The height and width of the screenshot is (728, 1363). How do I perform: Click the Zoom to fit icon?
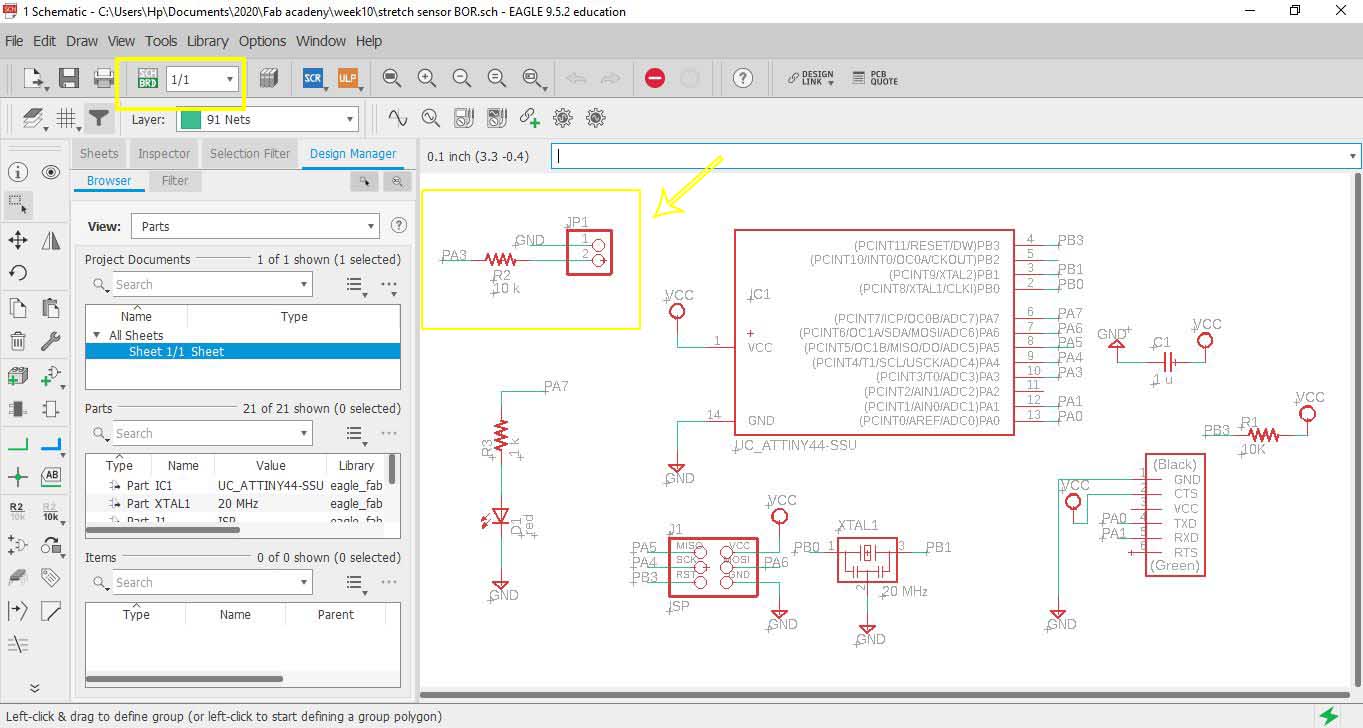coord(392,78)
